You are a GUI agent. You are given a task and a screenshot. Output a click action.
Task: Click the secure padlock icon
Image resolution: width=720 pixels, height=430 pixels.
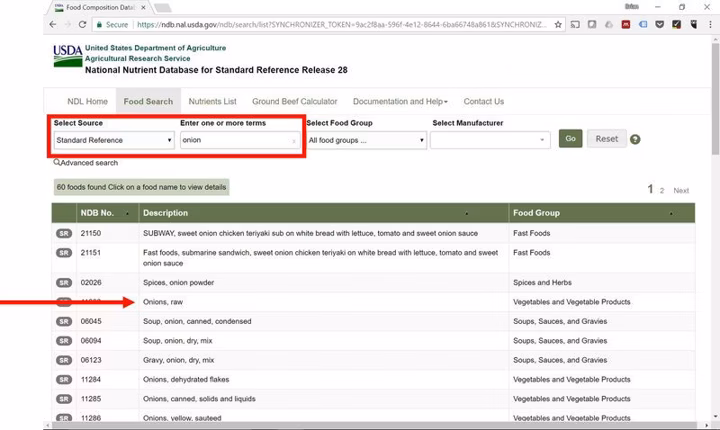[99, 24]
